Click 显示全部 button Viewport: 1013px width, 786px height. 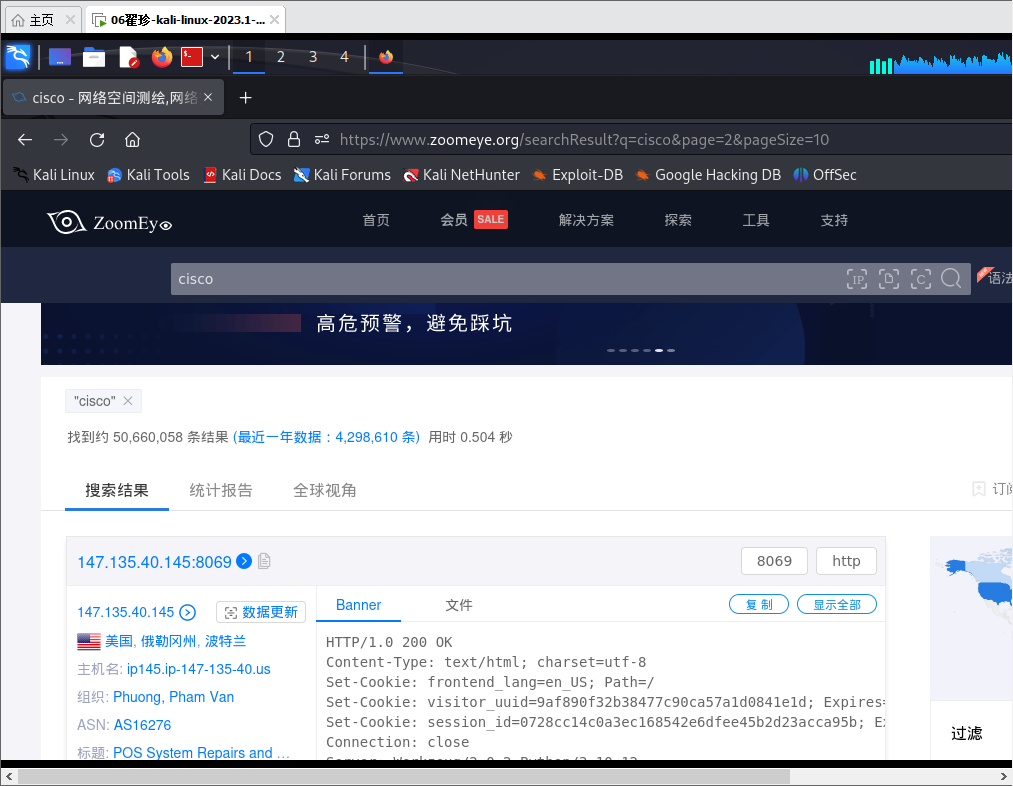pyautogui.click(x=837, y=605)
